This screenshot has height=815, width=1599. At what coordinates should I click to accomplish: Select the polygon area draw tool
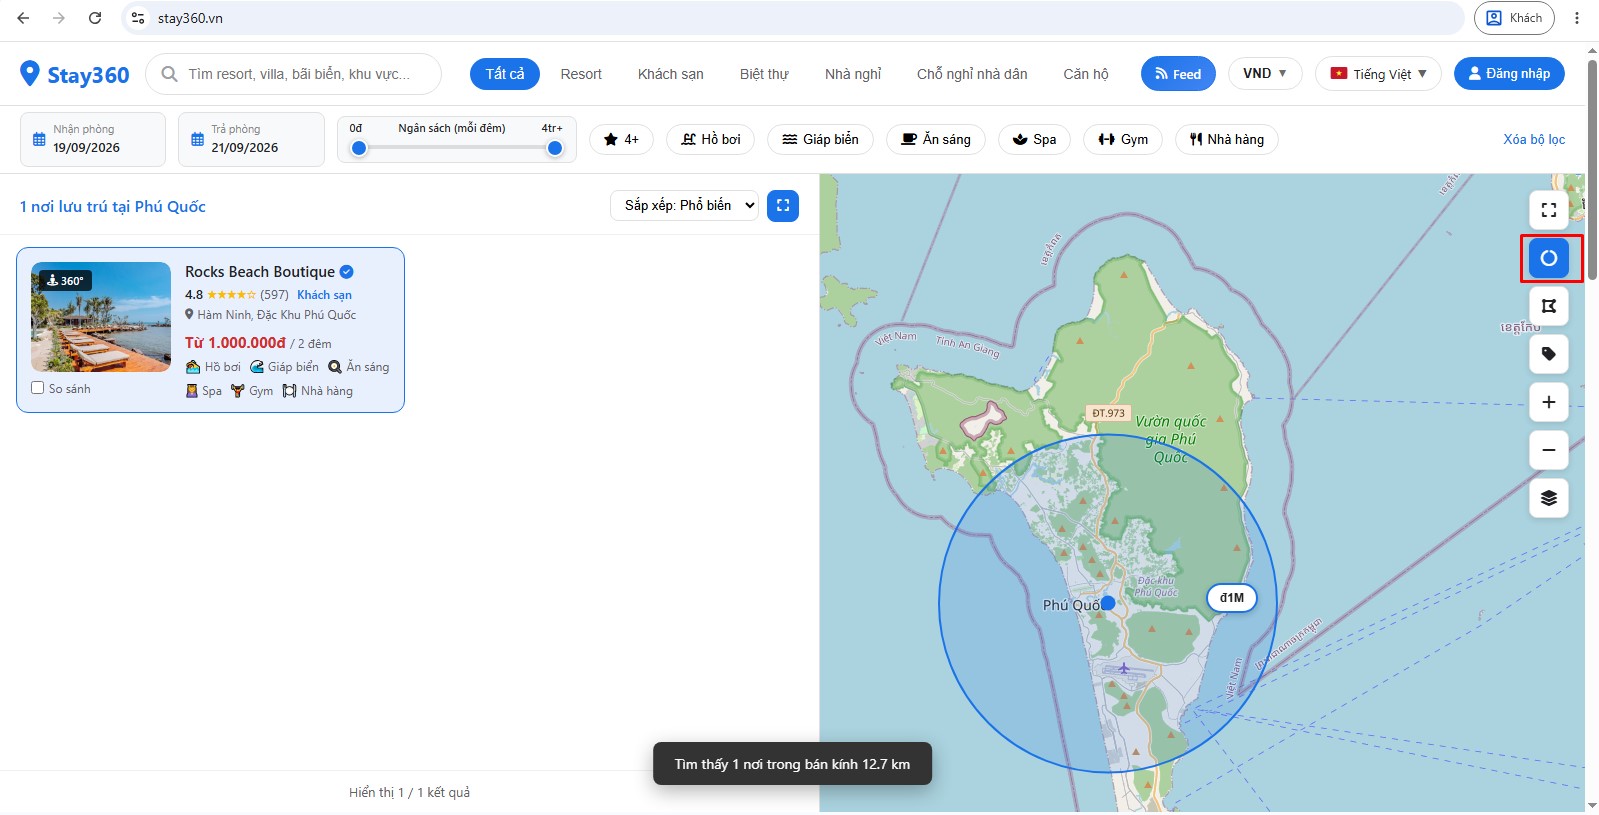coord(1549,306)
